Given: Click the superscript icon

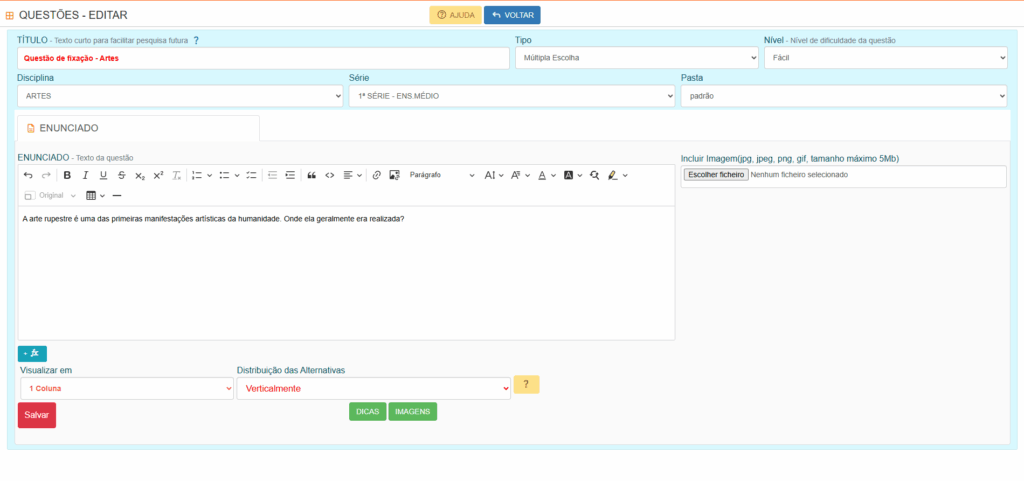Looking at the screenshot, I should coord(158,175).
